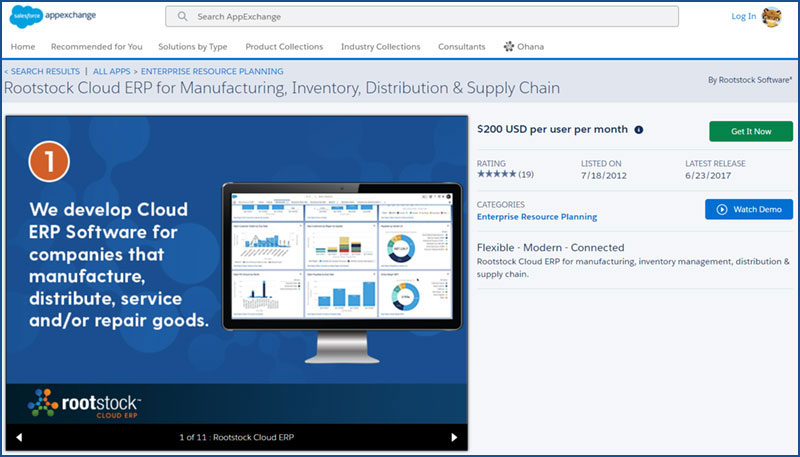Click the pricing info icon

click(638, 130)
